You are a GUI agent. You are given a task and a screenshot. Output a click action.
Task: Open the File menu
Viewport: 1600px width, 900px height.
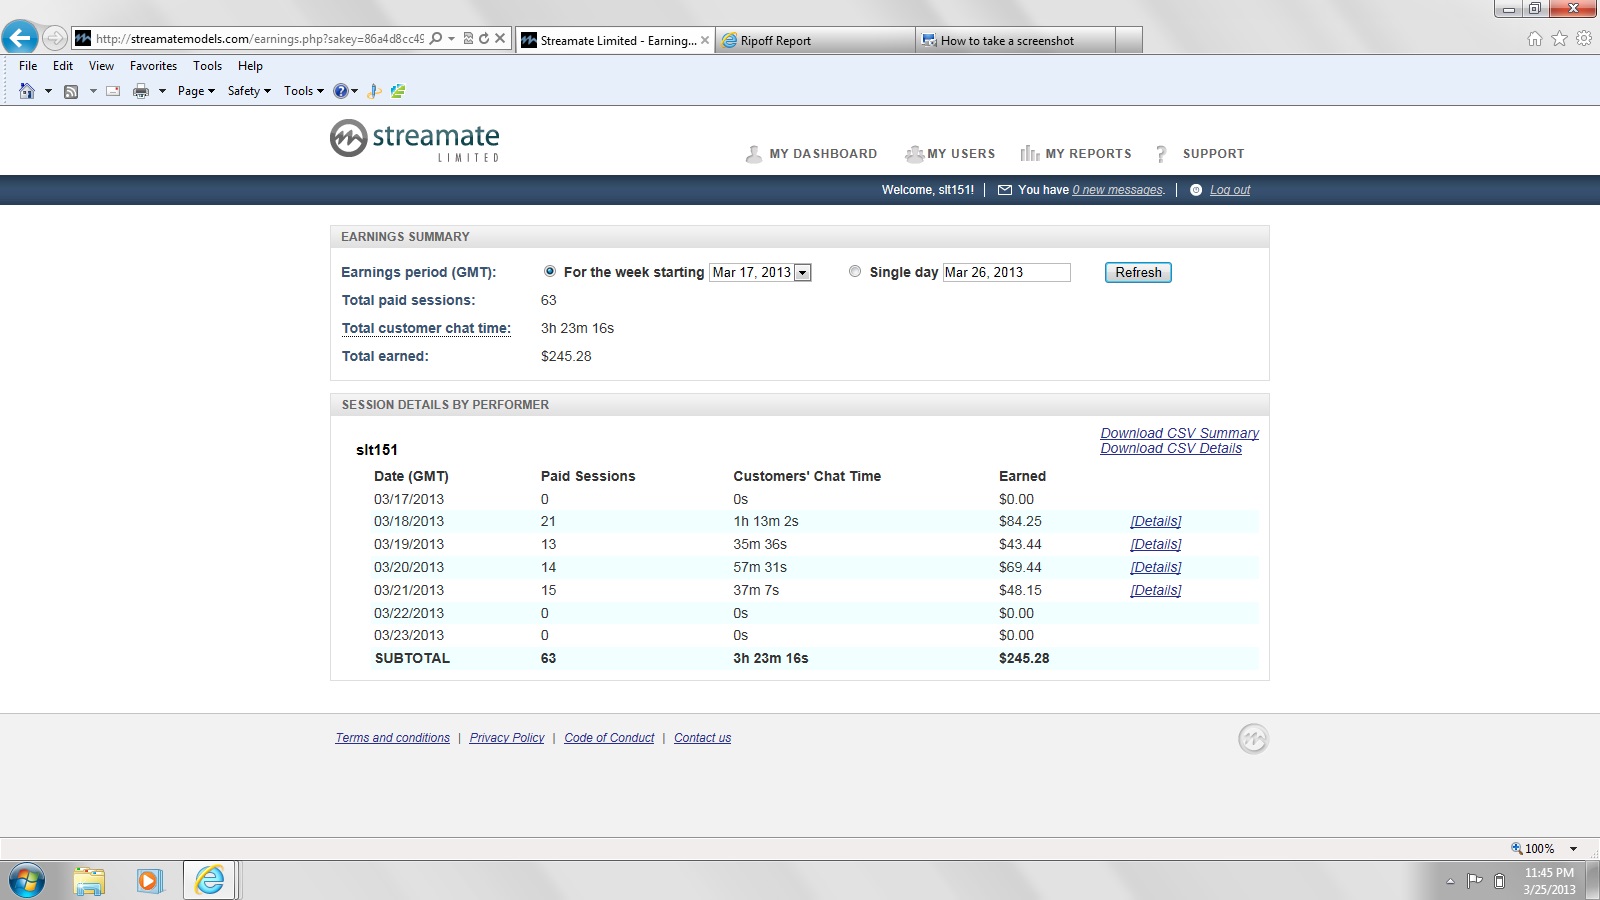click(28, 66)
